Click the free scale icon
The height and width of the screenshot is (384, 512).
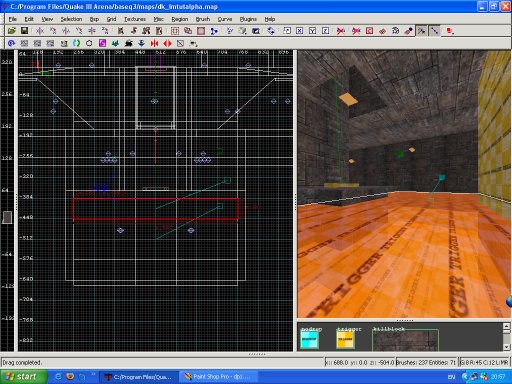[x=287, y=31]
